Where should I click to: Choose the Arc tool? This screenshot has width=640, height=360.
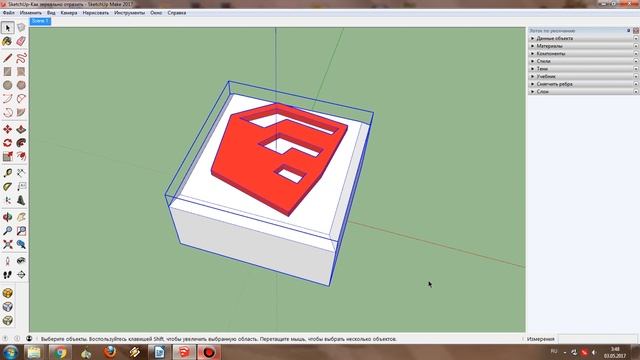click(7, 98)
